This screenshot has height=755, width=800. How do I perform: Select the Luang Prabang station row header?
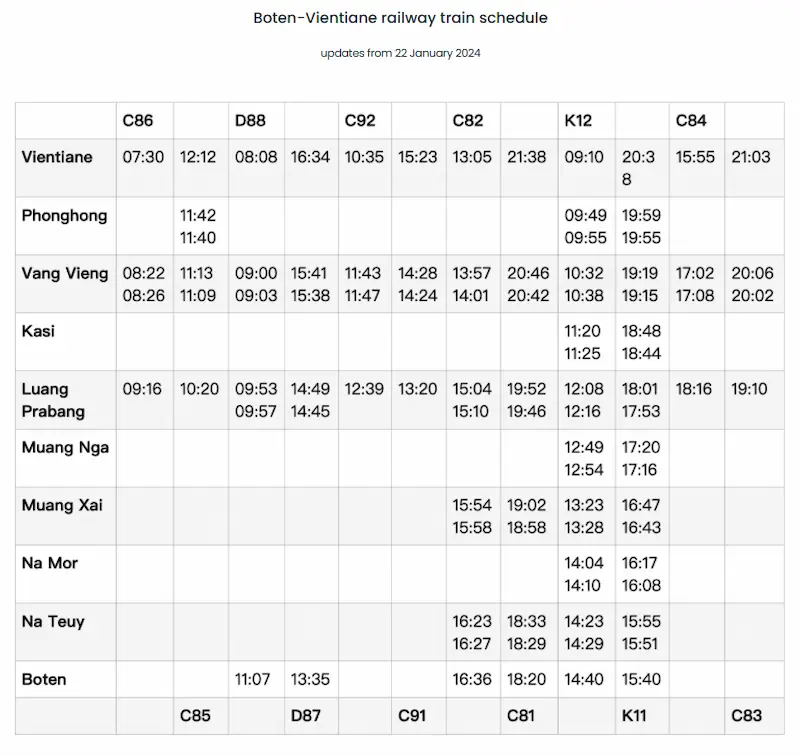53,400
